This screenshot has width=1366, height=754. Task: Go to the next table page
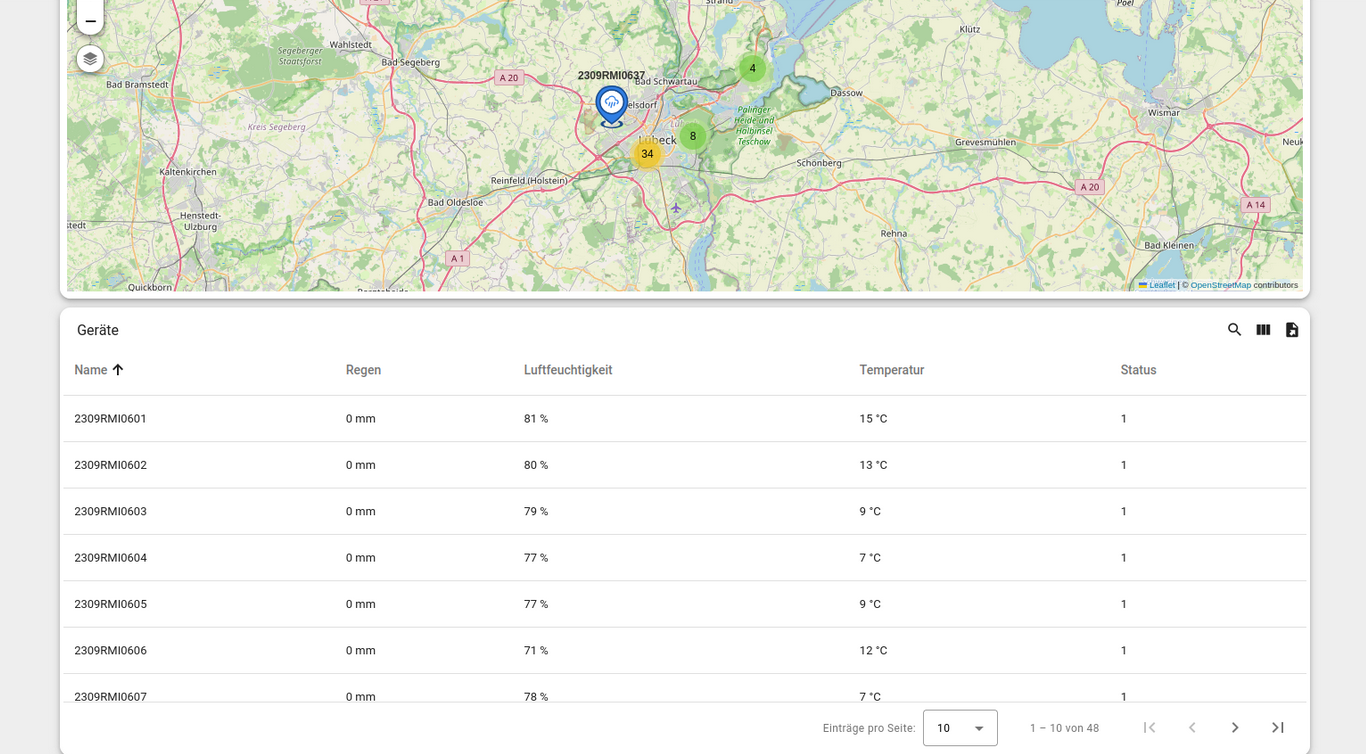(x=1235, y=728)
